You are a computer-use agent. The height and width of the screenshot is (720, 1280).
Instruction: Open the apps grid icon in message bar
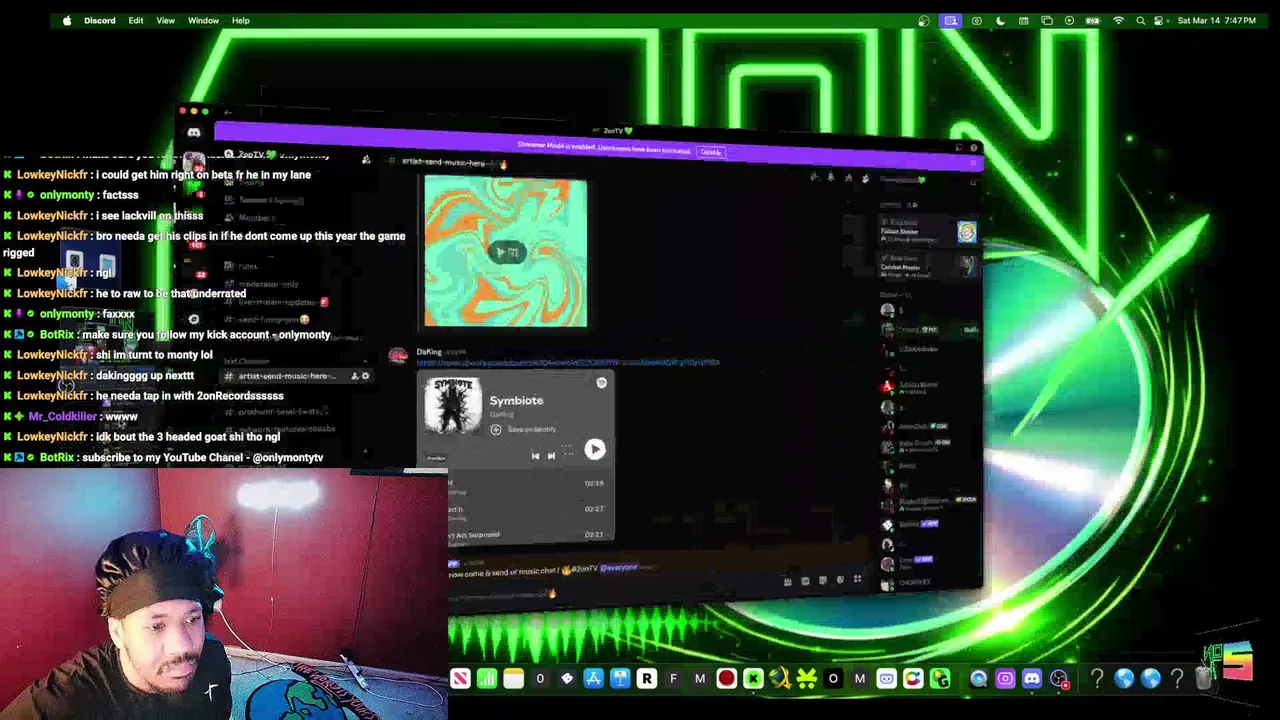(857, 580)
